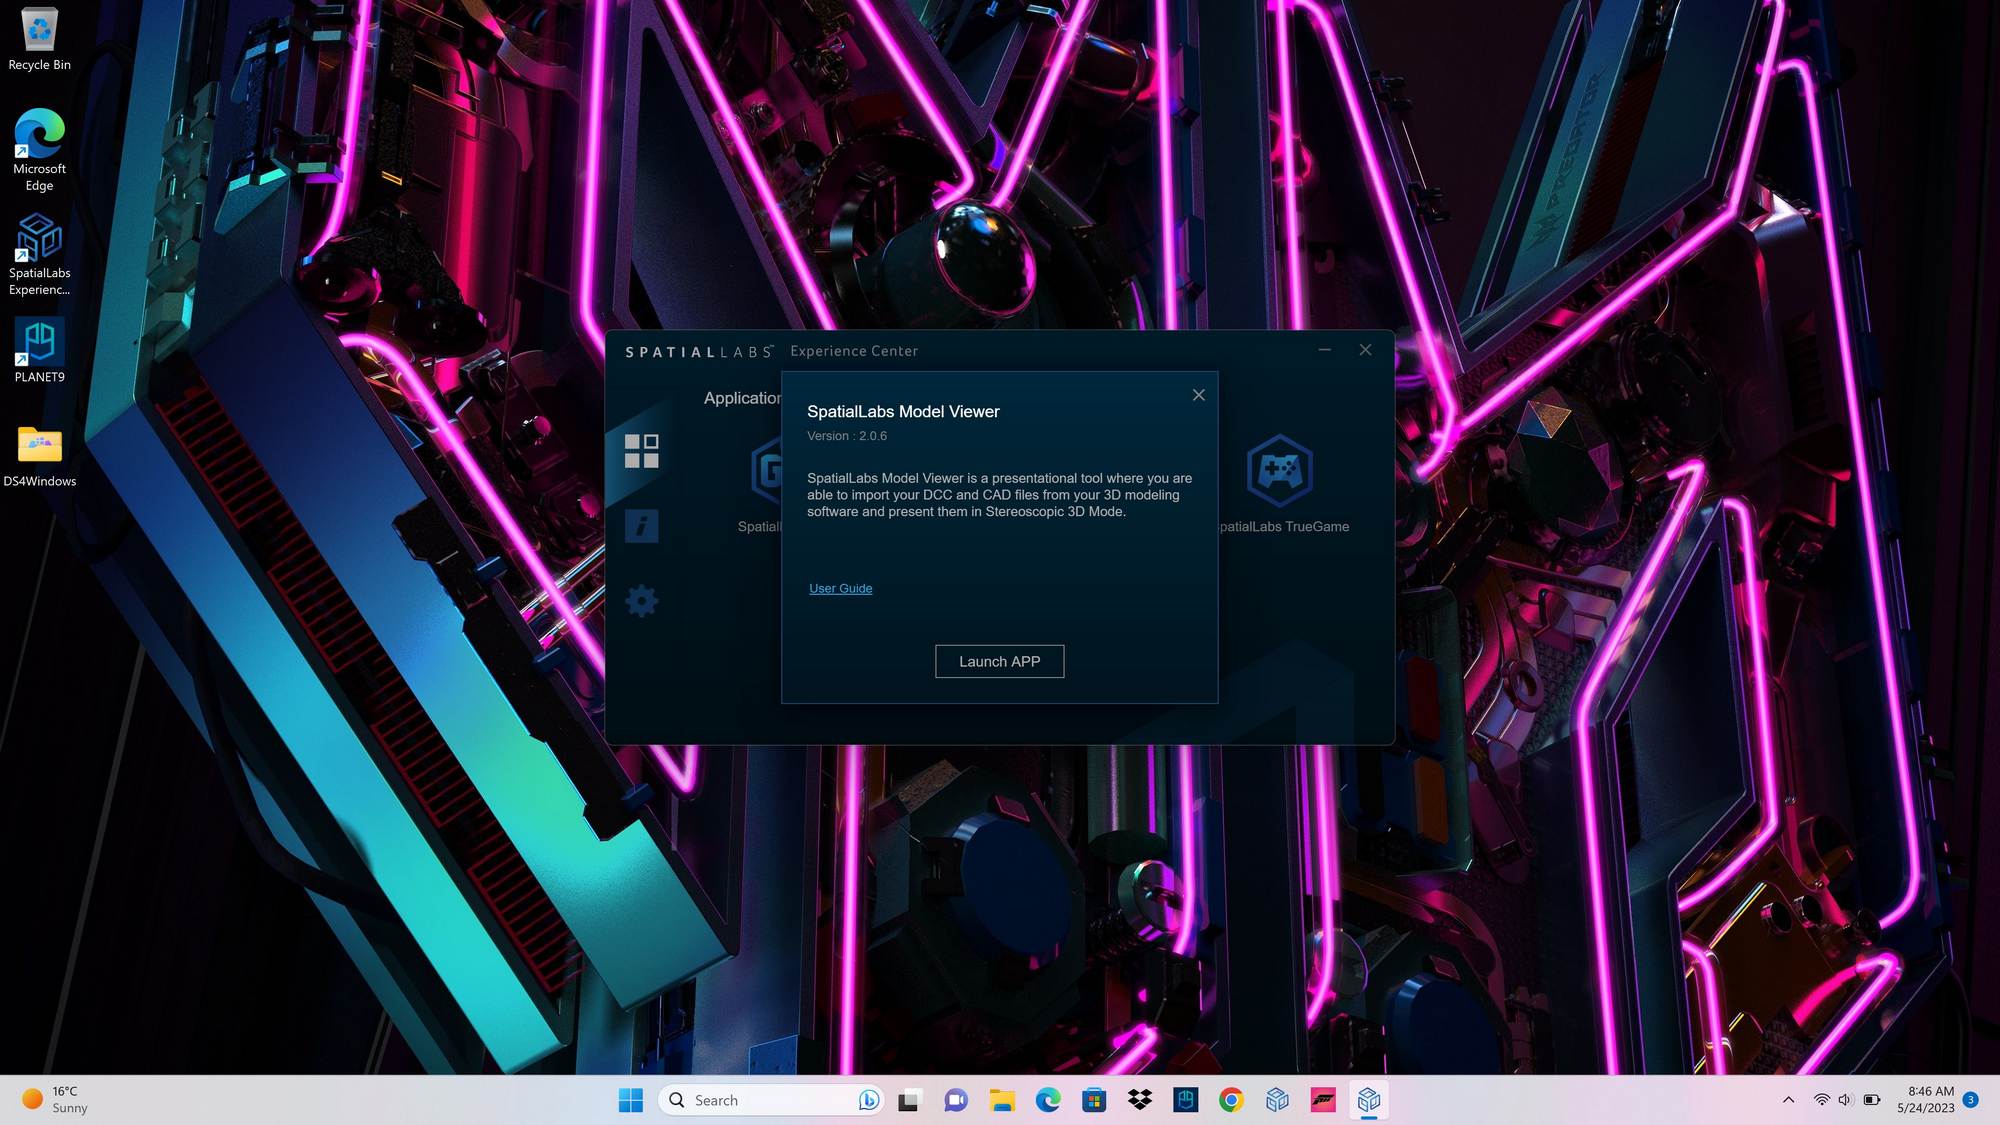Close the Experience Center window

click(1365, 350)
